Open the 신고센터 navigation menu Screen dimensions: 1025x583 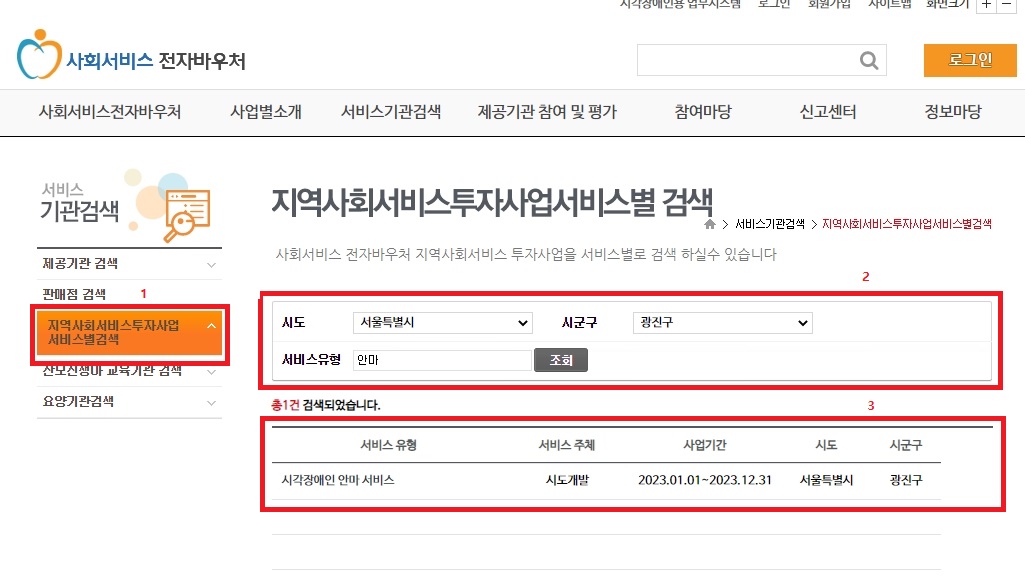(829, 112)
